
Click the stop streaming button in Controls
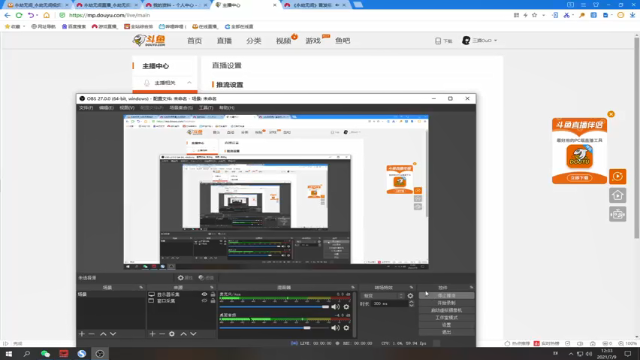coord(447,296)
